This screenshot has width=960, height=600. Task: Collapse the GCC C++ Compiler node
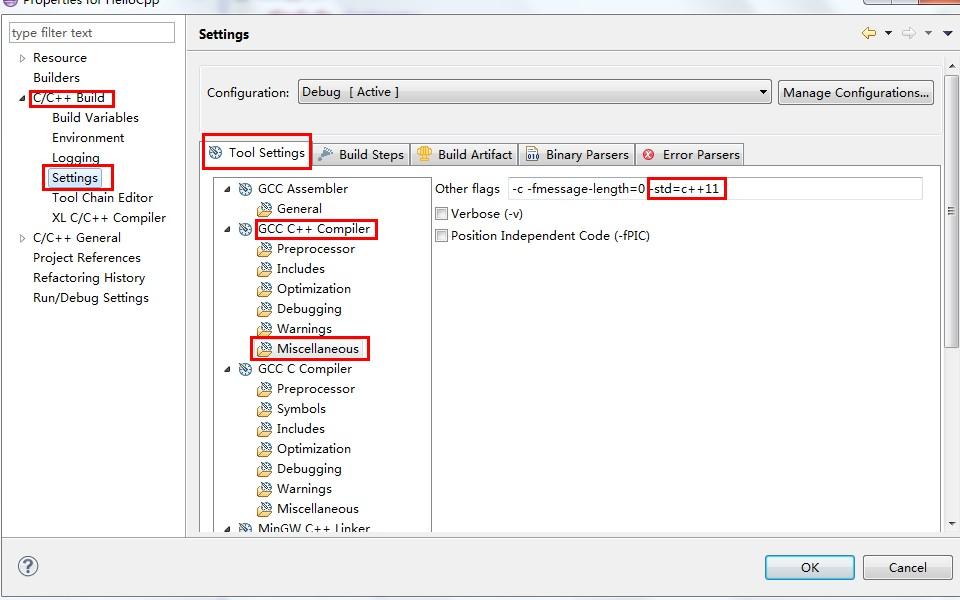[228, 230]
